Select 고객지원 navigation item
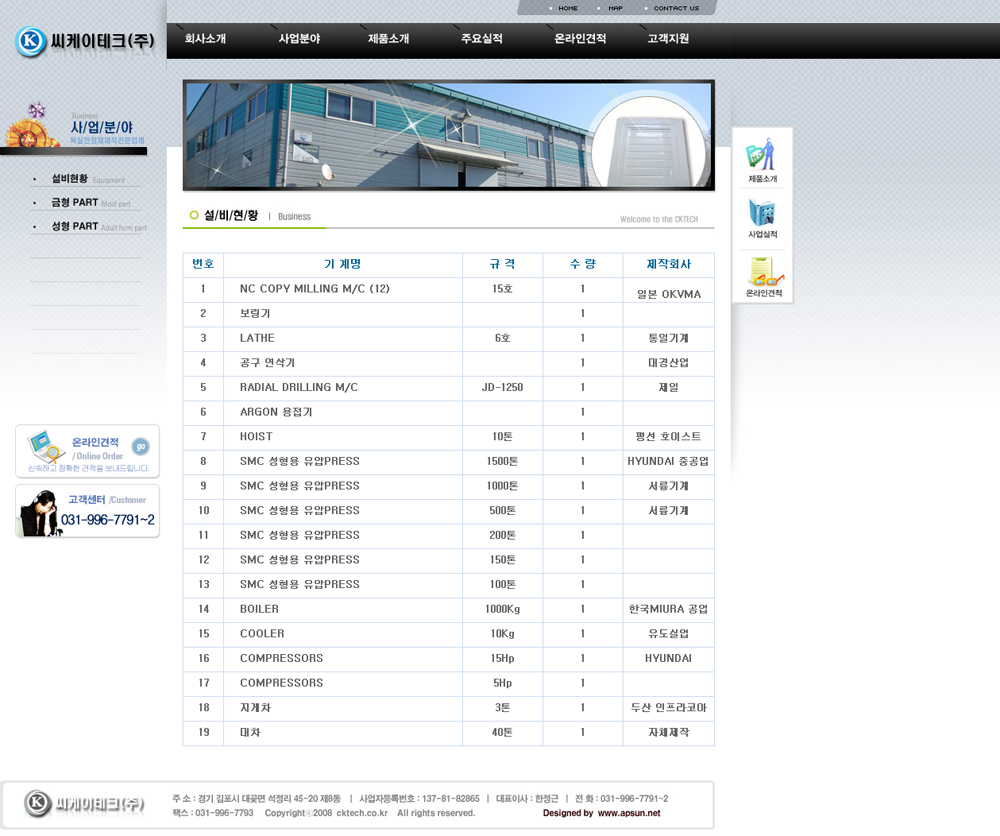 (x=668, y=39)
